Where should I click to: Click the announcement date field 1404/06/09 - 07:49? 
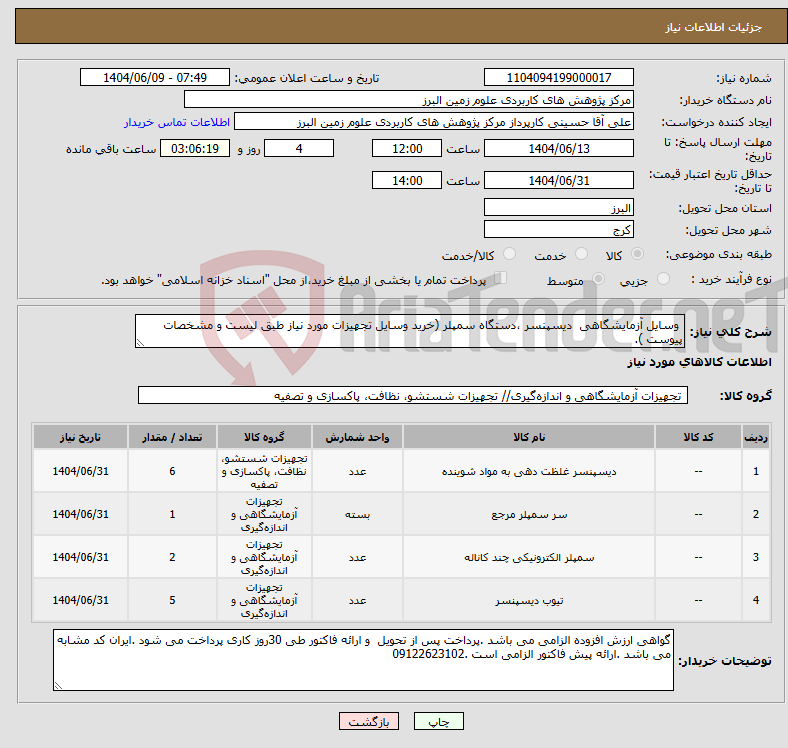[155, 77]
